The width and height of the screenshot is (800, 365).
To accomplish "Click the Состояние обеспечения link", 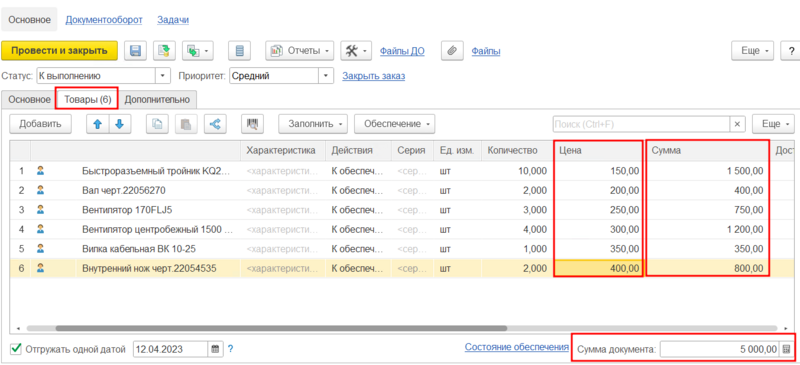I will pyautogui.click(x=516, y=347).
